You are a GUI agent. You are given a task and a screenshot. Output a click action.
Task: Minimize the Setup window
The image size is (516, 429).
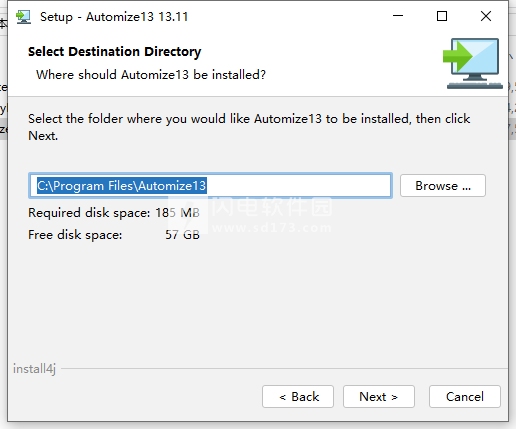(x=398, y=16)
